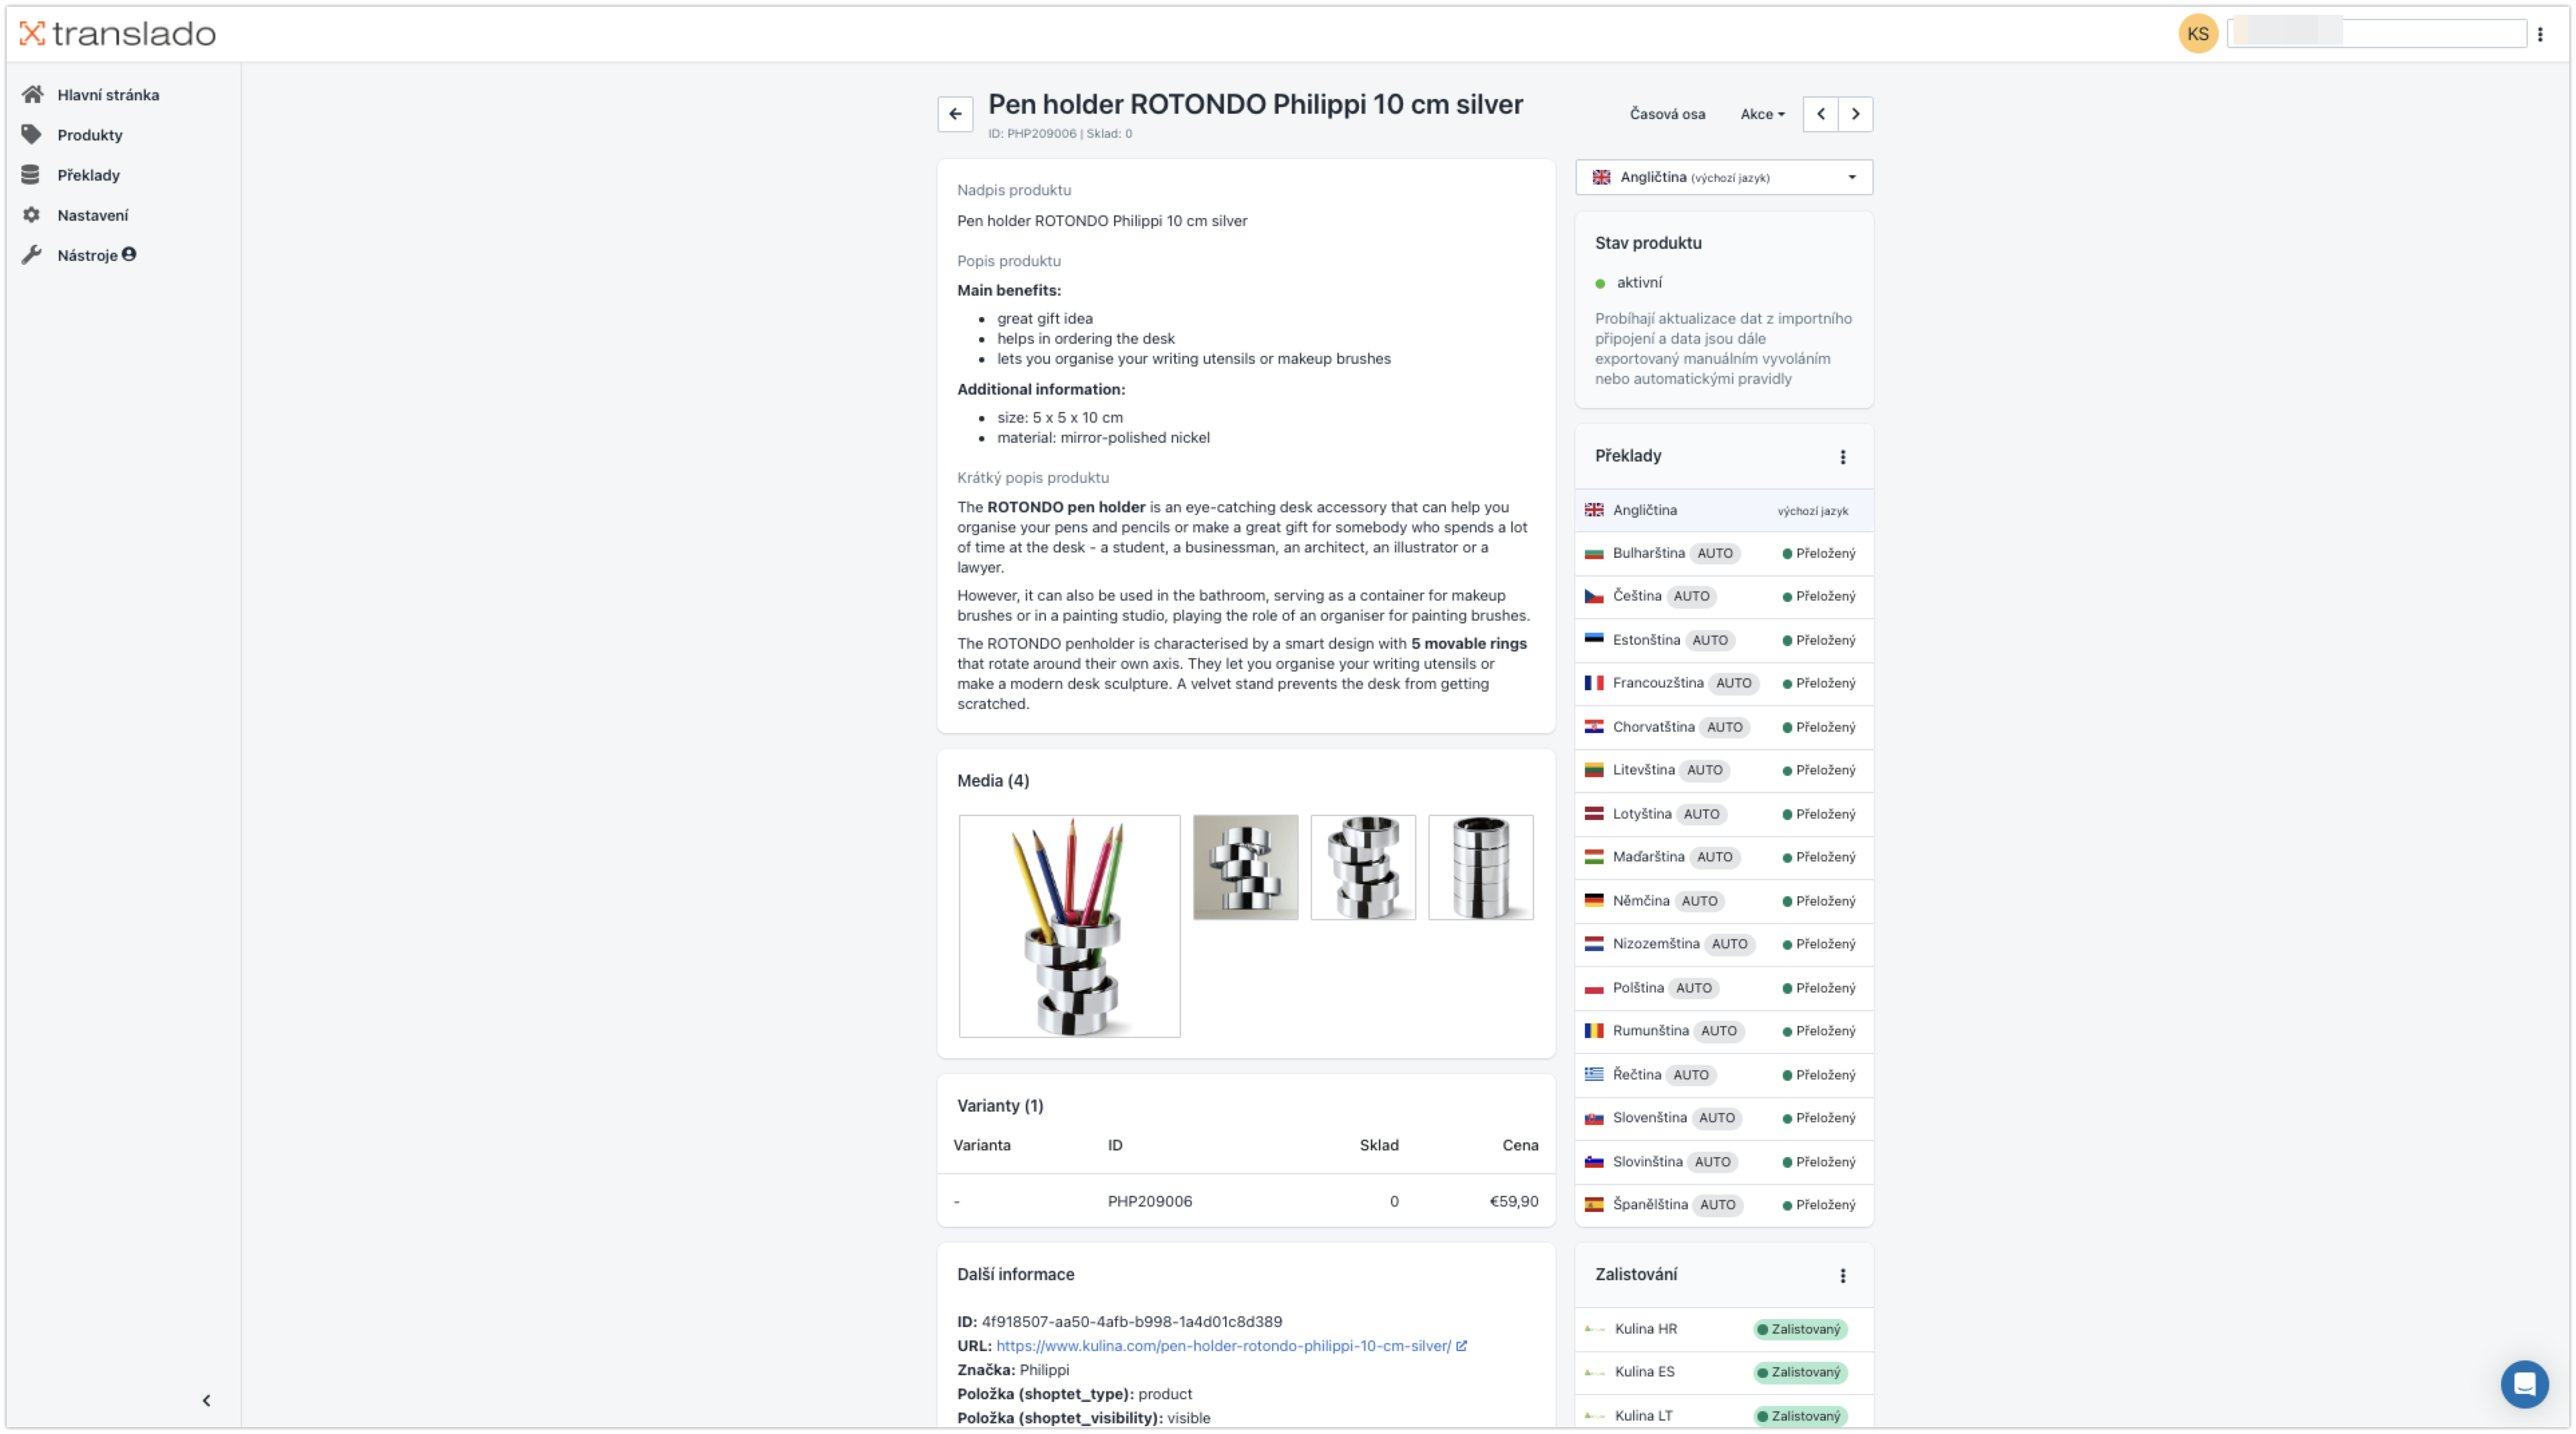Collapse the sidebar with the chevron
The height and width of the screenshot is (1434, 2576).
pyautogui.click(x=206, y=1400)
